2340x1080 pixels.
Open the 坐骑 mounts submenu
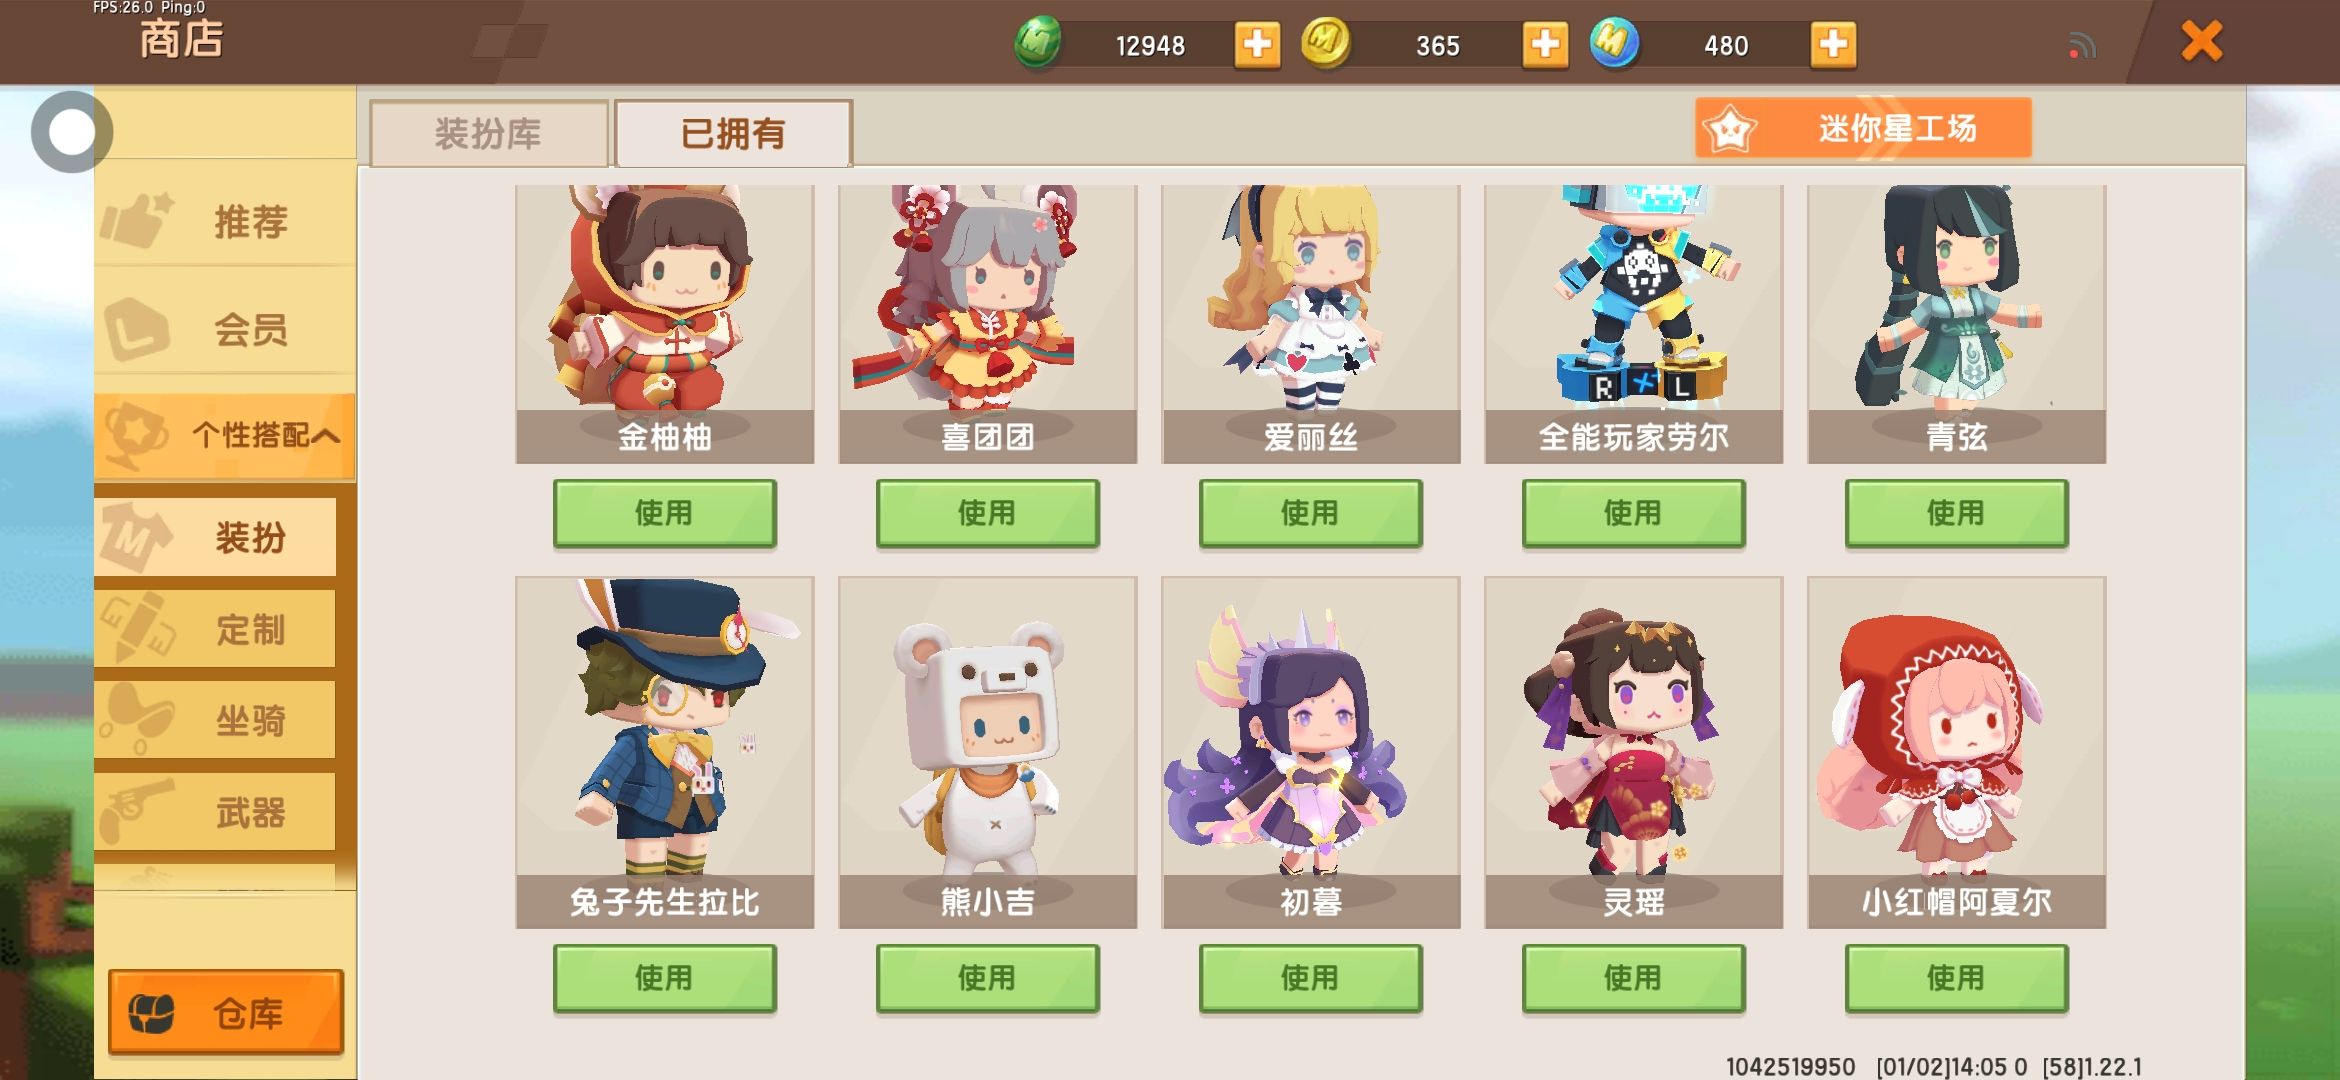coord(215,720)
